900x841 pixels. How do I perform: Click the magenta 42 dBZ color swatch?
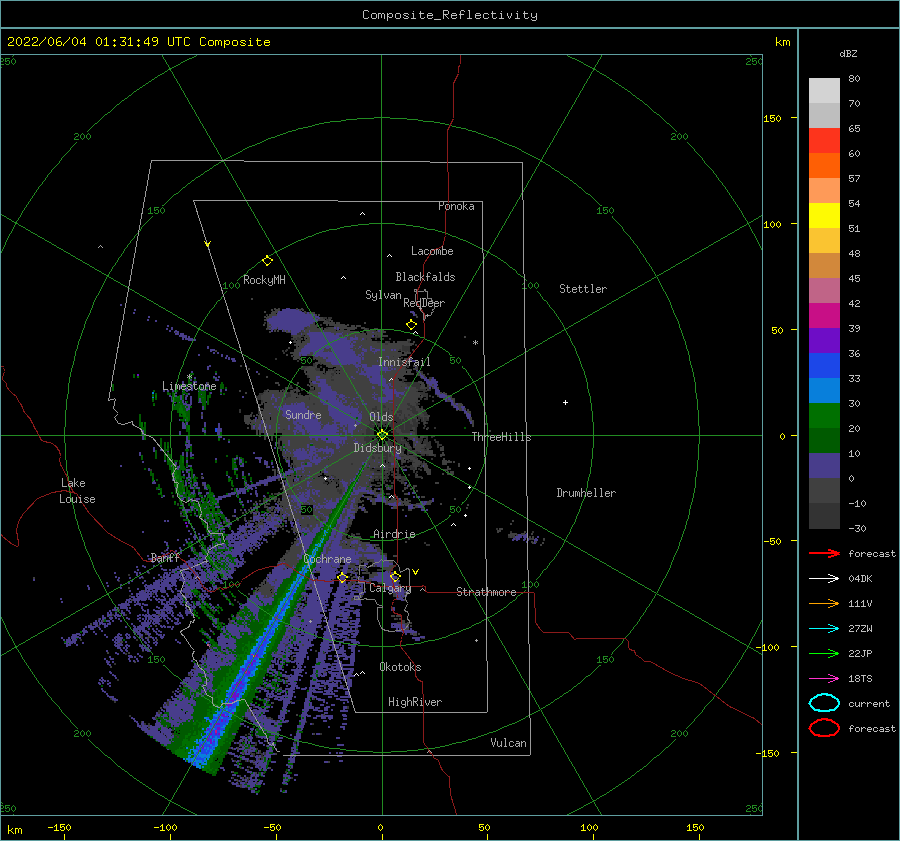(x=824, y=315)
